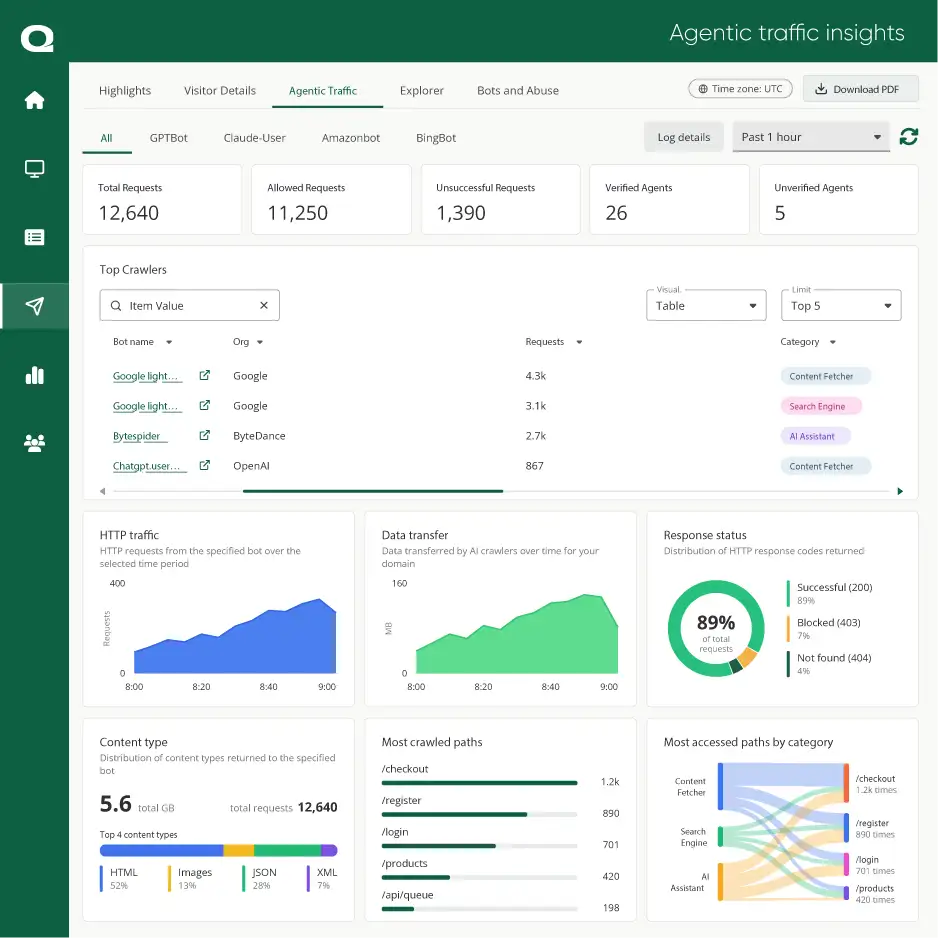Open the Google light link in Content Fetcher row
Screen dimensions: 938x938
tap(146, 376)
